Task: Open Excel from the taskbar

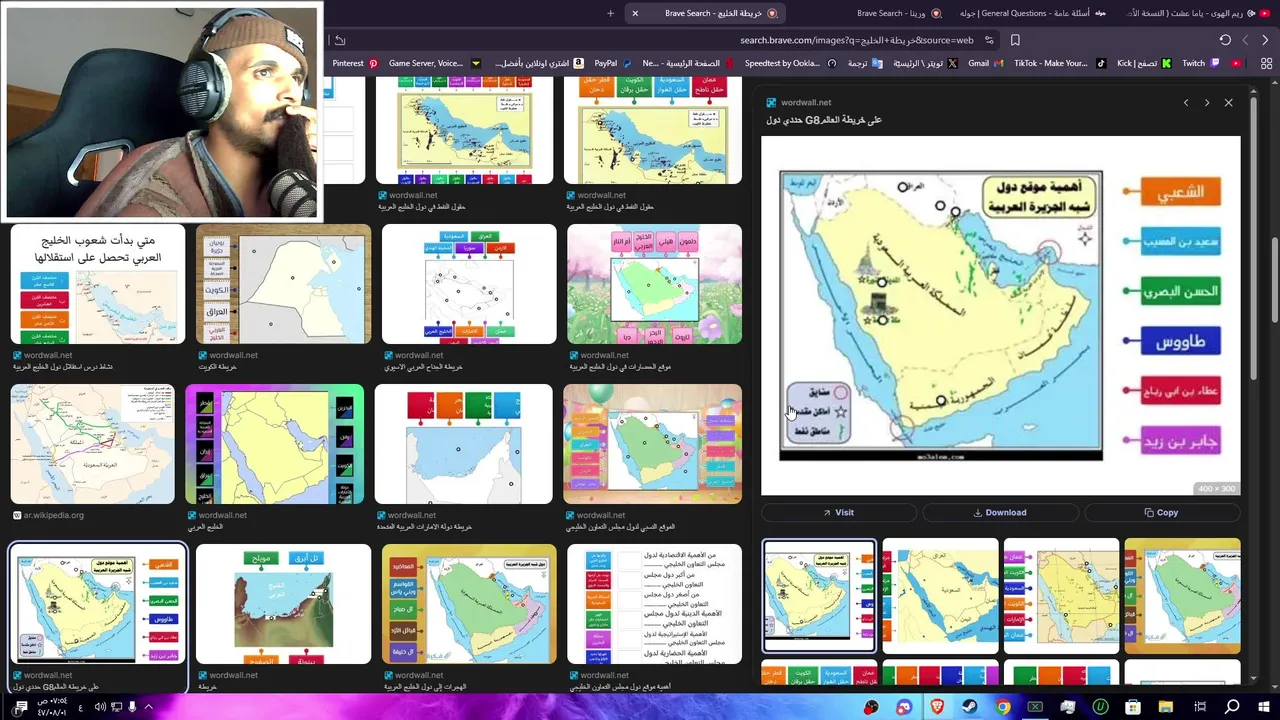Action: (x=1035, y=707)
